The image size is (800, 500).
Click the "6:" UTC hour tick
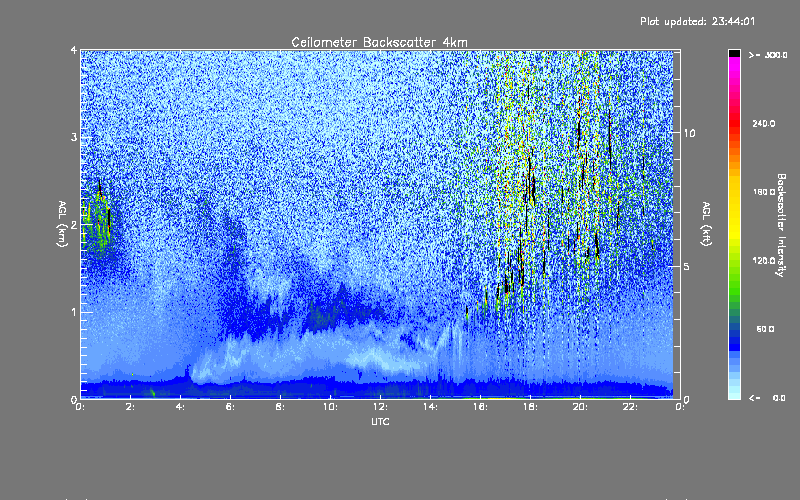click(x=231, y=407)
